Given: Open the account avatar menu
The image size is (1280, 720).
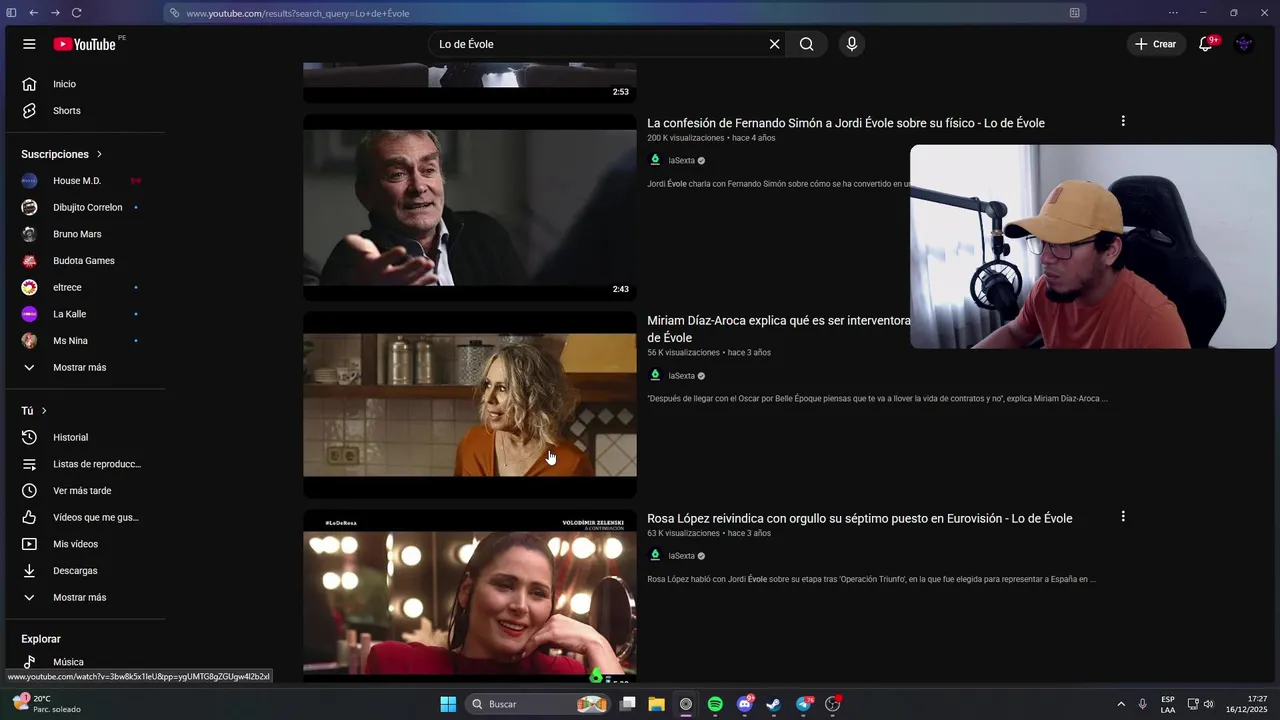Looking at the screenshot, I should (1244, 44).
